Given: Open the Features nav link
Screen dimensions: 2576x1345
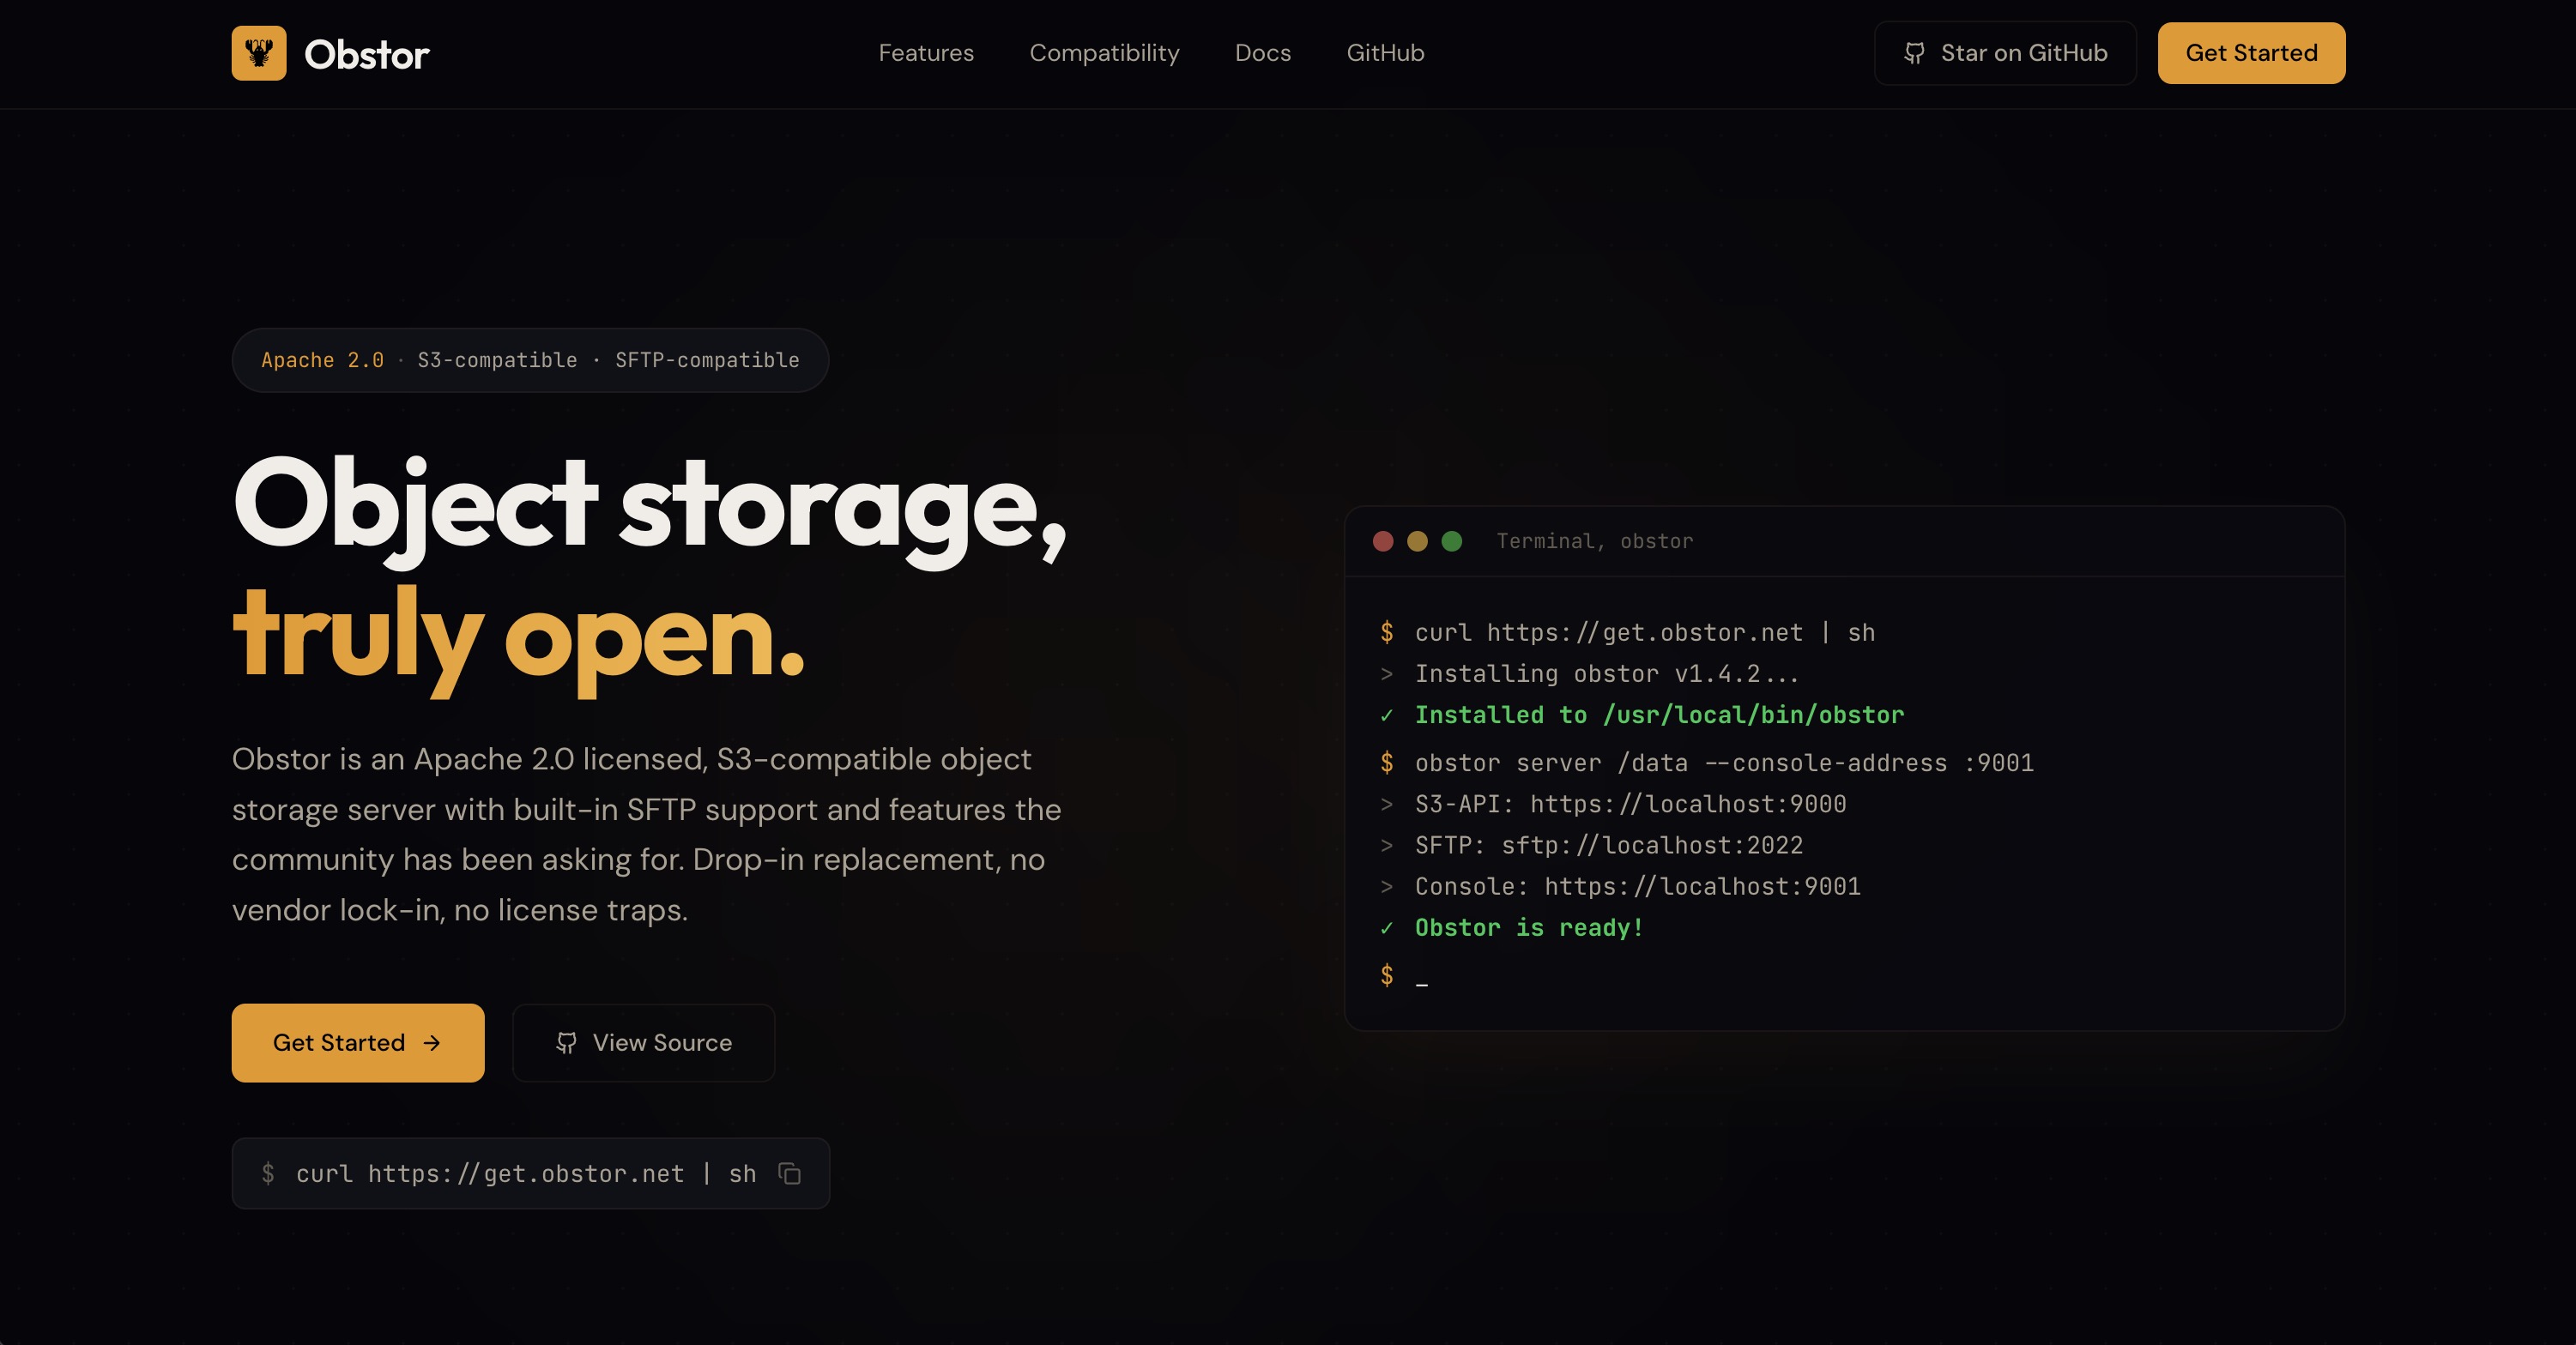Looking at the screenshot, I should [926, 53].
